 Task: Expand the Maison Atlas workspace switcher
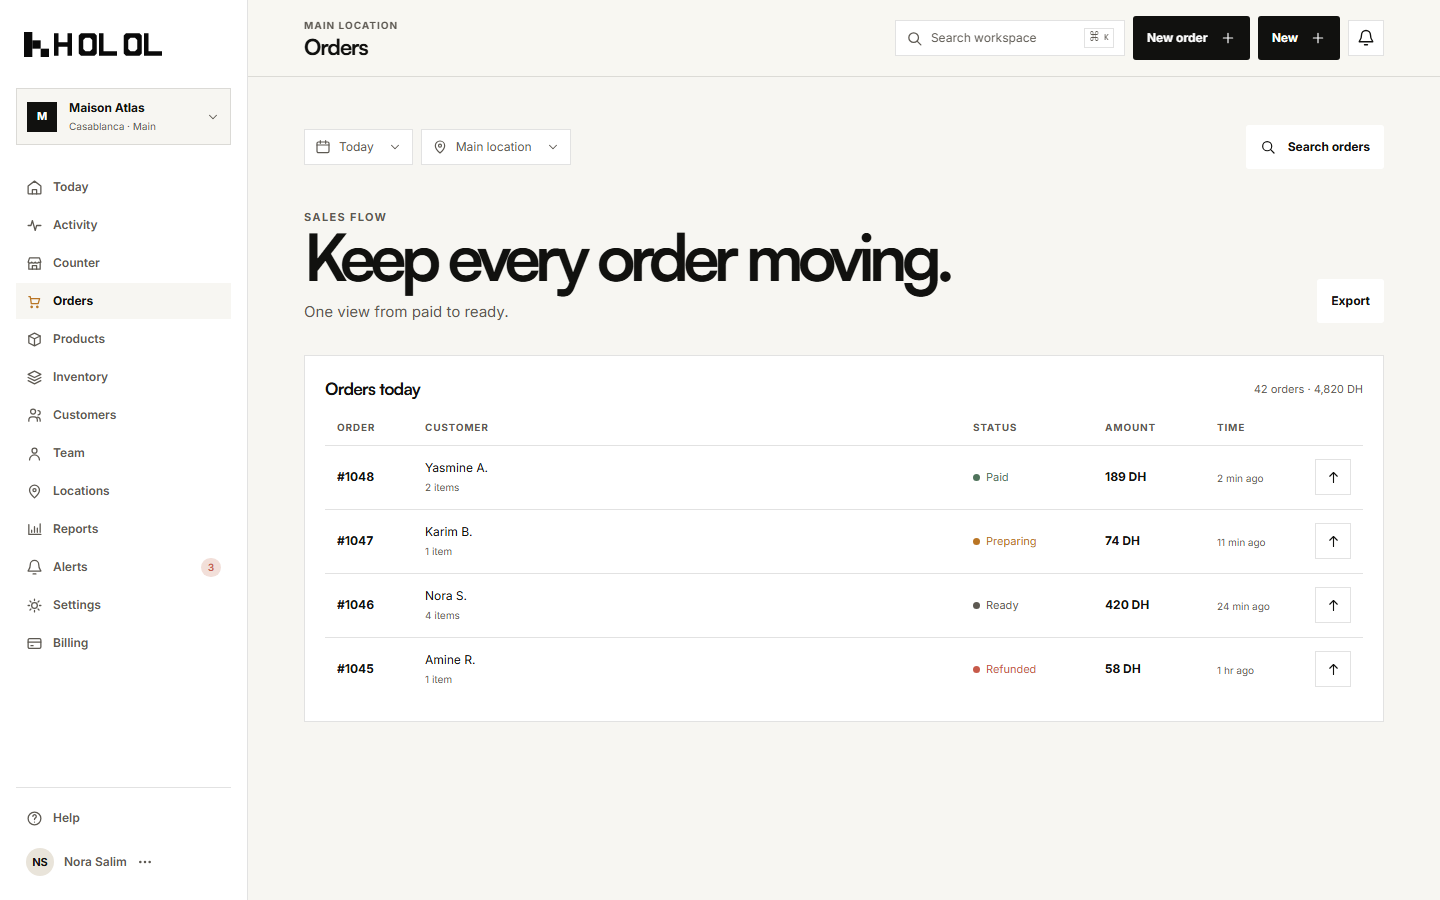123,116
